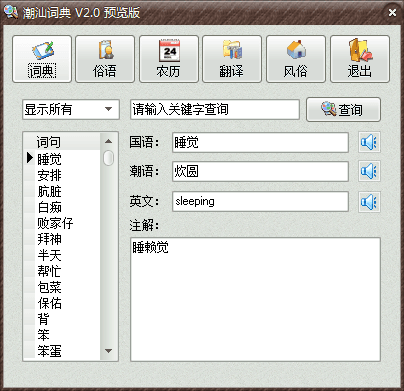Screen dimensions: 404x391
Task: Select 白痴 in the word list
Action: (x=67, y=207)
